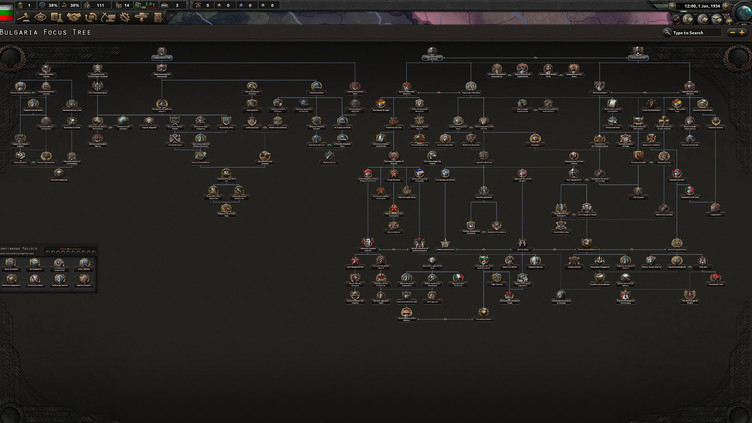
Task: Open production with the gear icon
Action: [x=125, y=18]
